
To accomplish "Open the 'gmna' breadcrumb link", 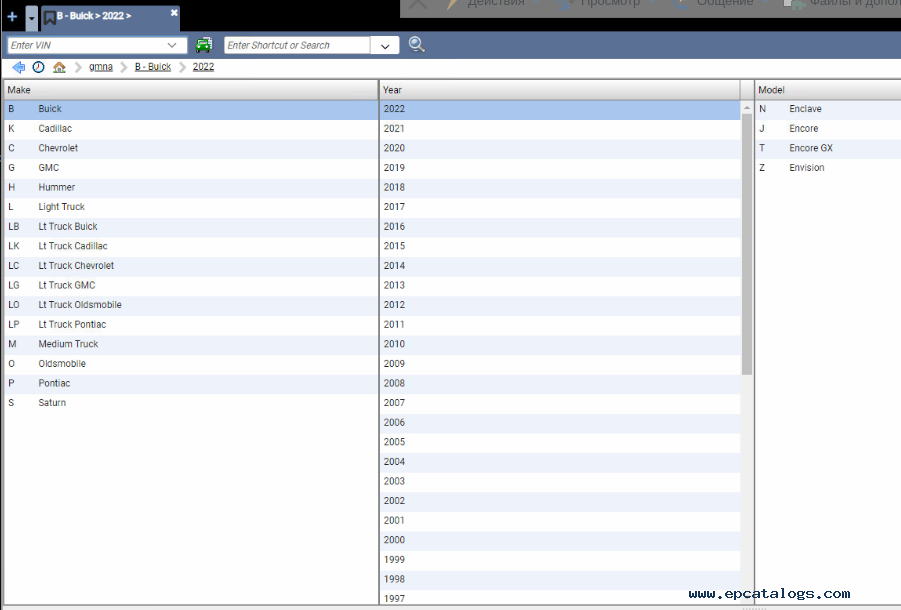I will (101, 67).
